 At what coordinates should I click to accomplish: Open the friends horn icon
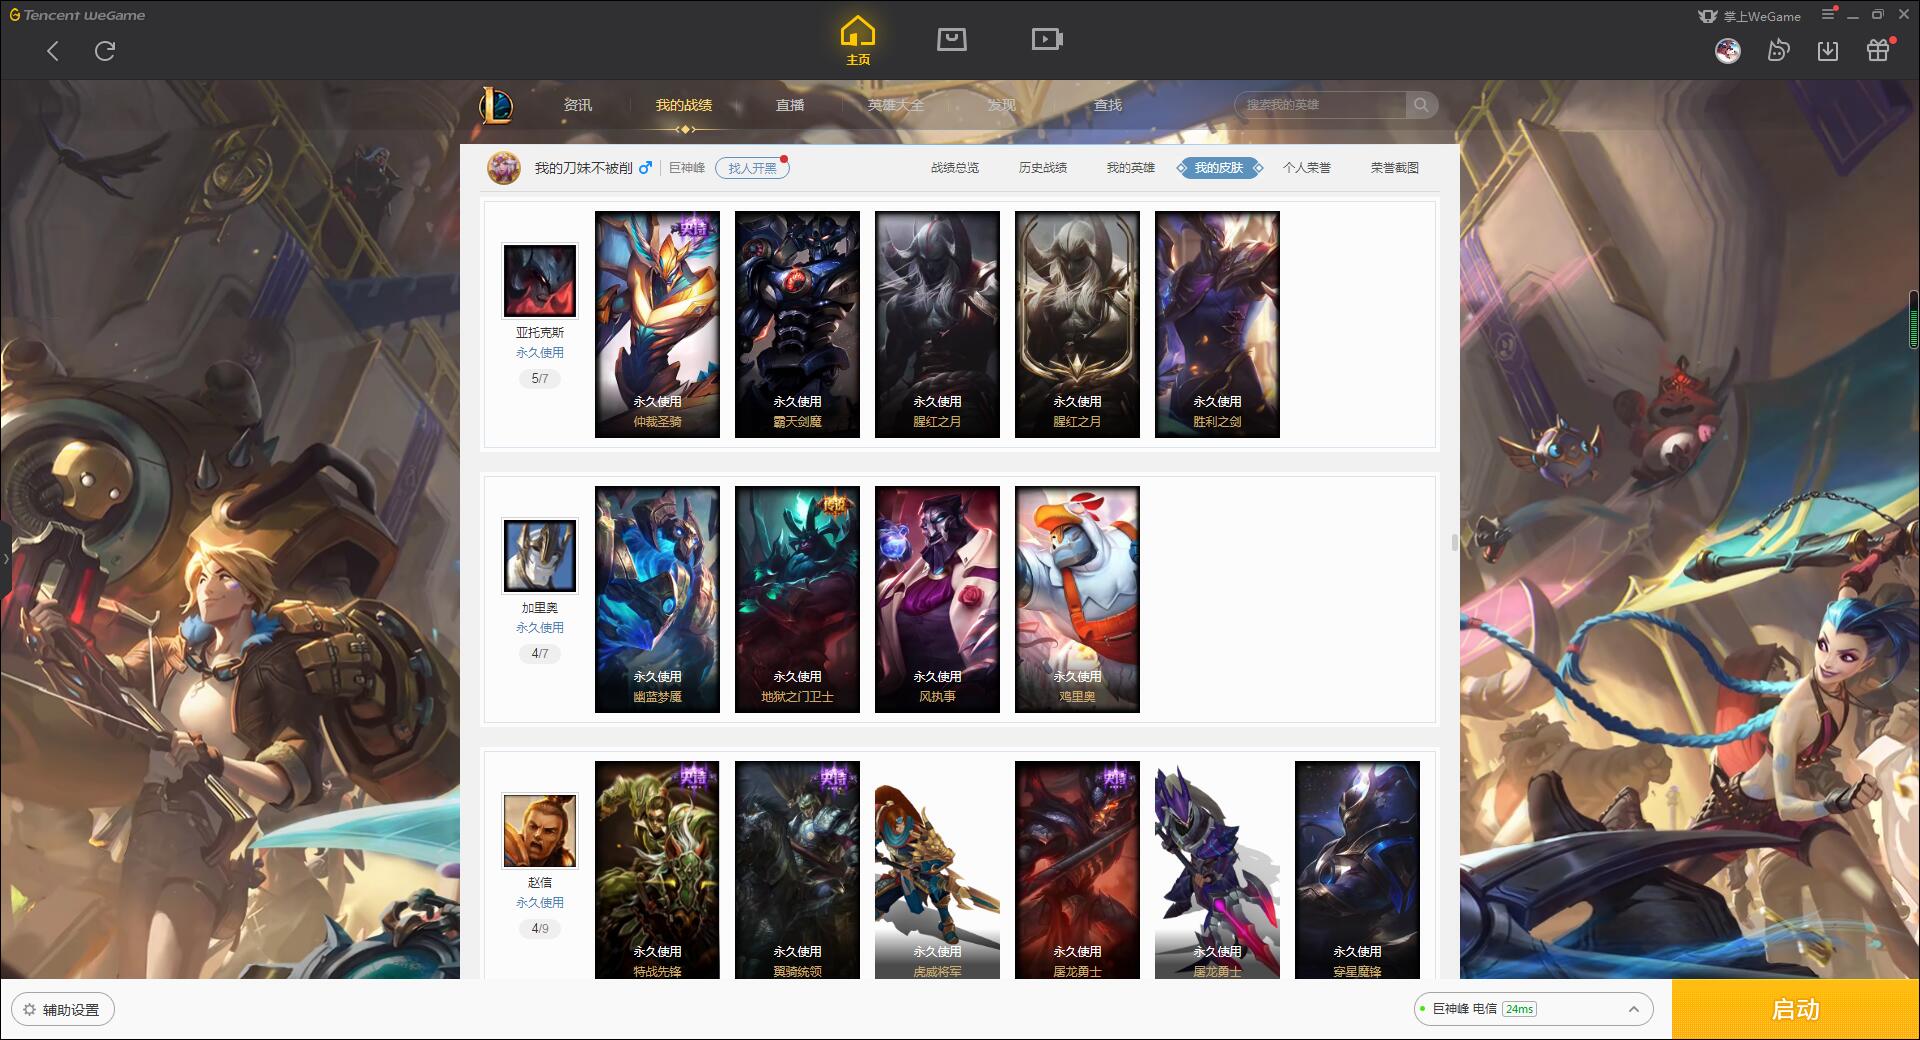pos(1778,51)
